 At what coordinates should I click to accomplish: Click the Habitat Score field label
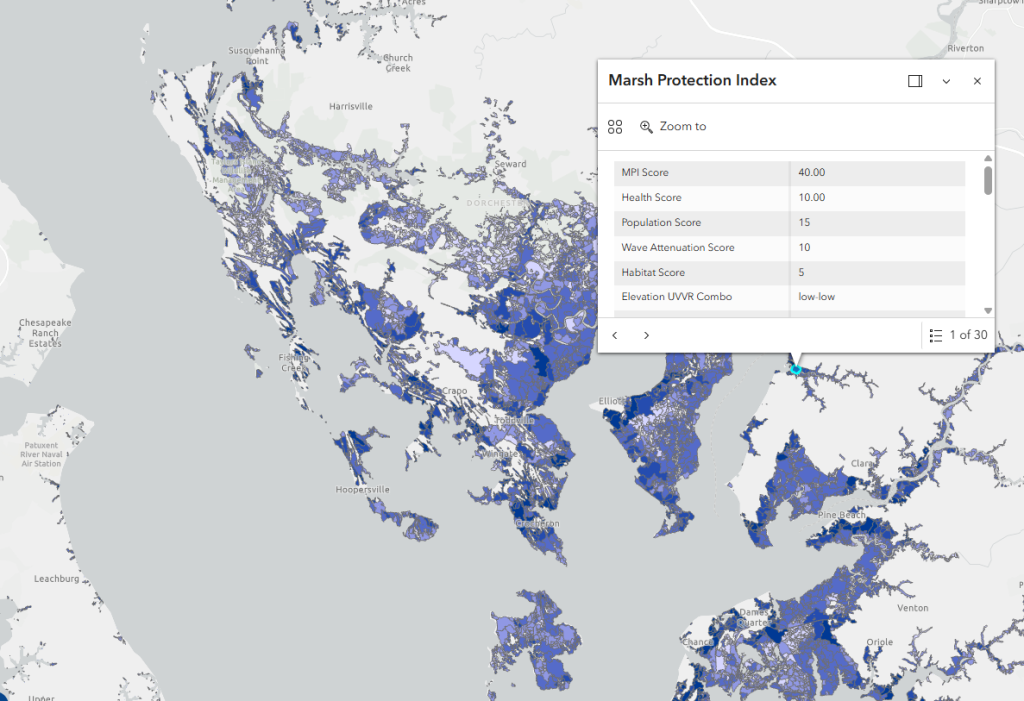pos(653,272)
